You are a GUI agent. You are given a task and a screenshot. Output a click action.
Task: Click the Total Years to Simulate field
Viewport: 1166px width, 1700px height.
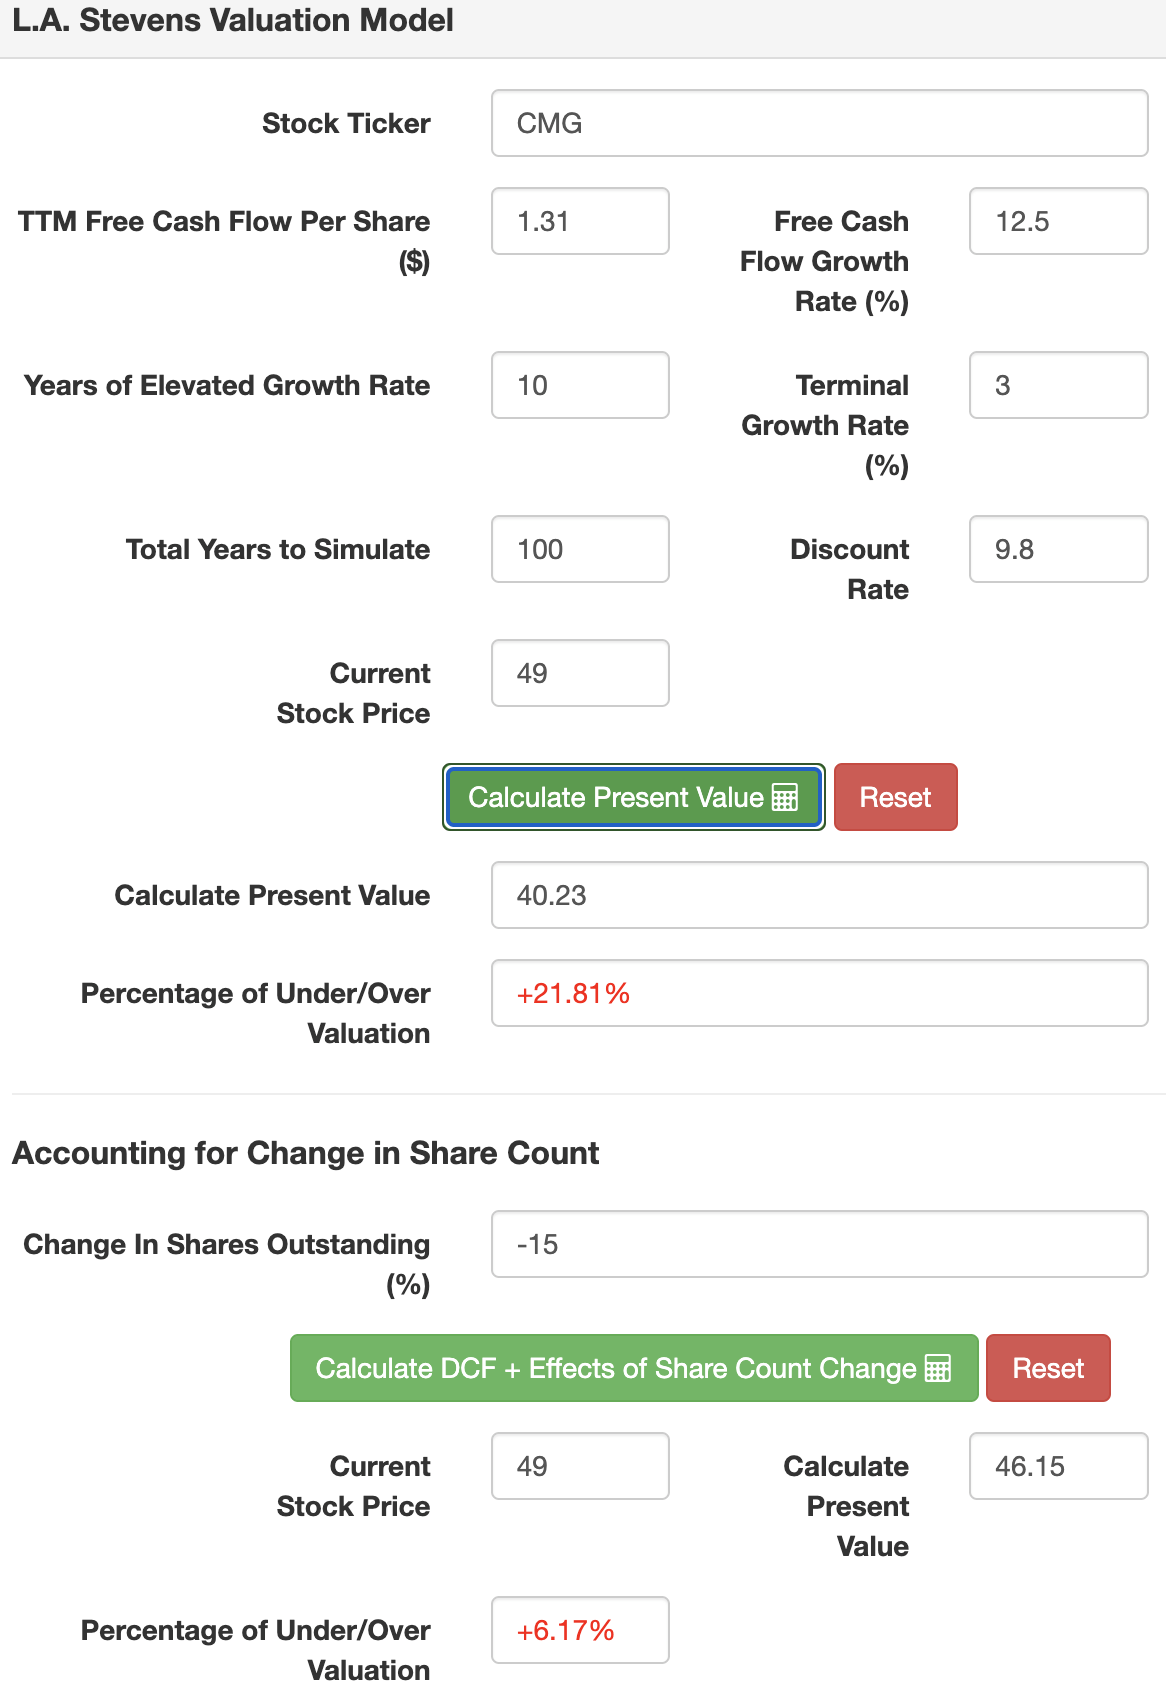580,548
